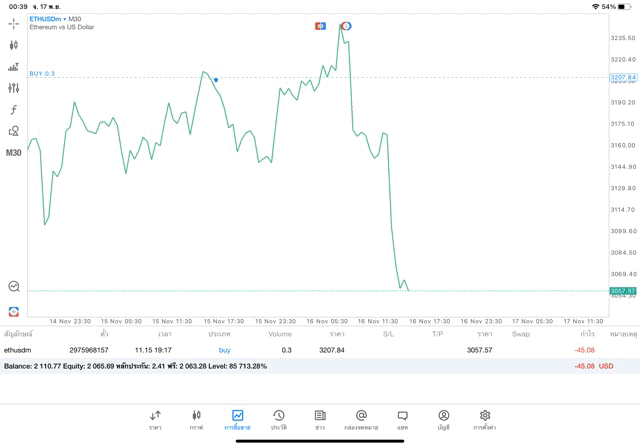This screenshot has height=447, width=640.
Task: Click the green 3057.57 current price tag
Action: tap(622, 291)
